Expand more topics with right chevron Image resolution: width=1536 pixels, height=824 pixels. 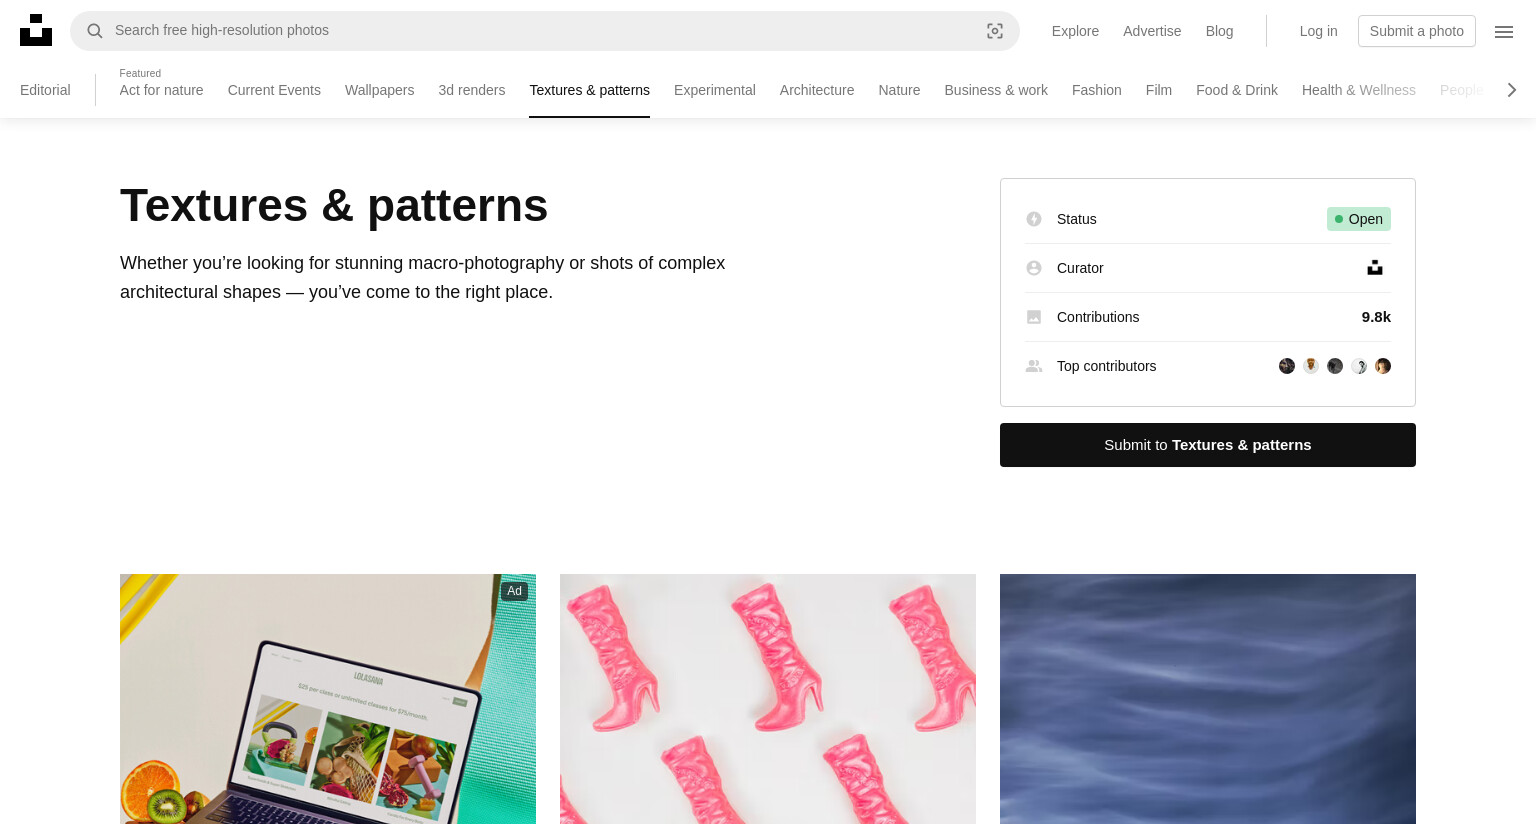[1512, 90]
